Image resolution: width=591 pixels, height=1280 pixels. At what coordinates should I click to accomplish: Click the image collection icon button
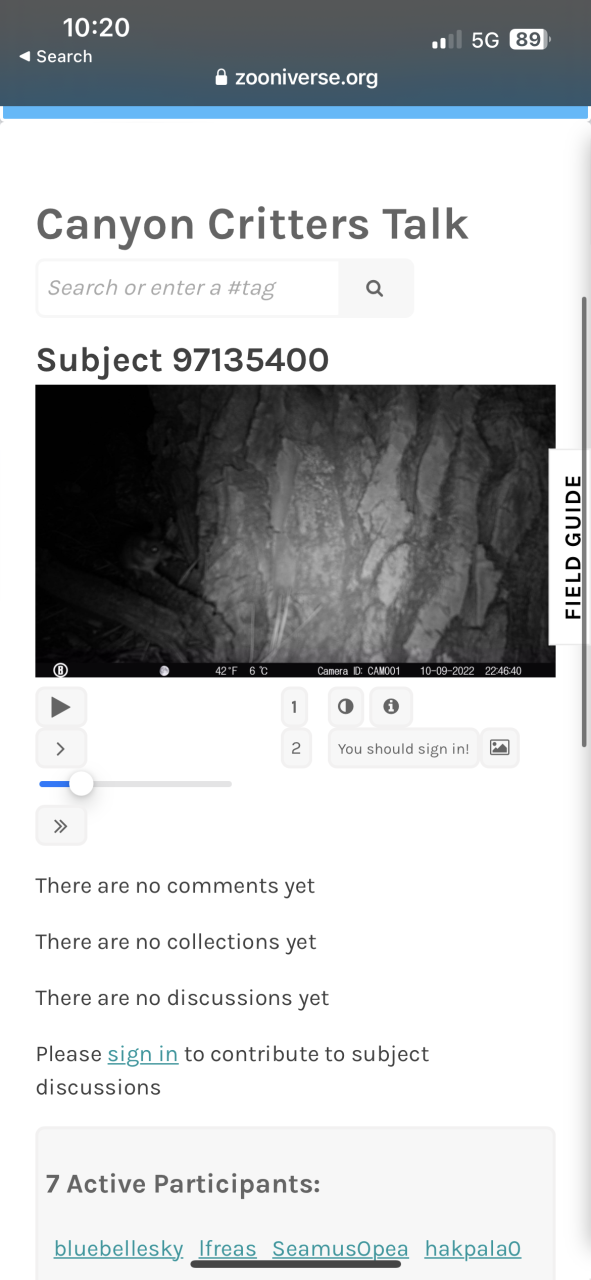[500, 748]
